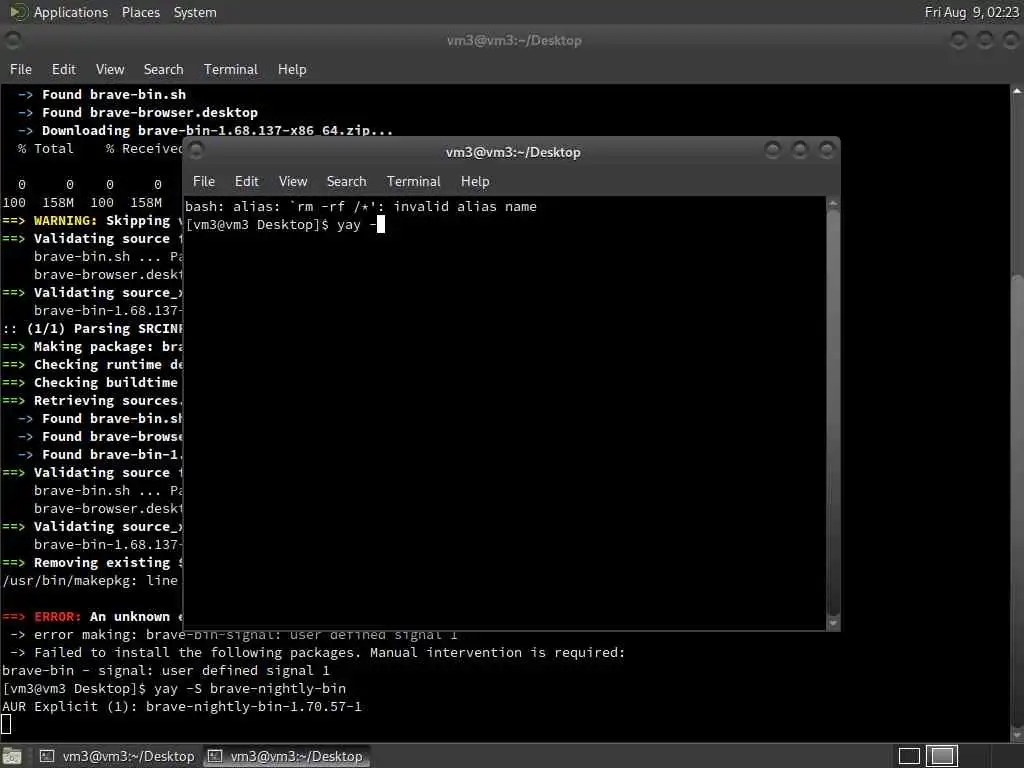The height and width of the screenshot is (768, 1024).
Task: Close the front terminal window
Action: 826,151
